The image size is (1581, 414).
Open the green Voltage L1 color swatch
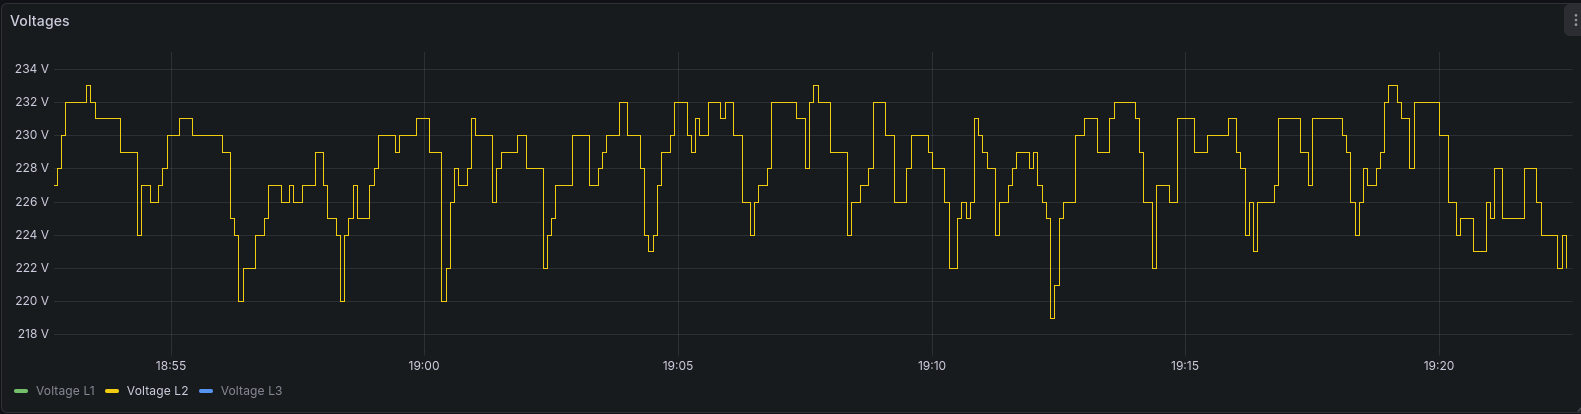[x=21, y=391]
